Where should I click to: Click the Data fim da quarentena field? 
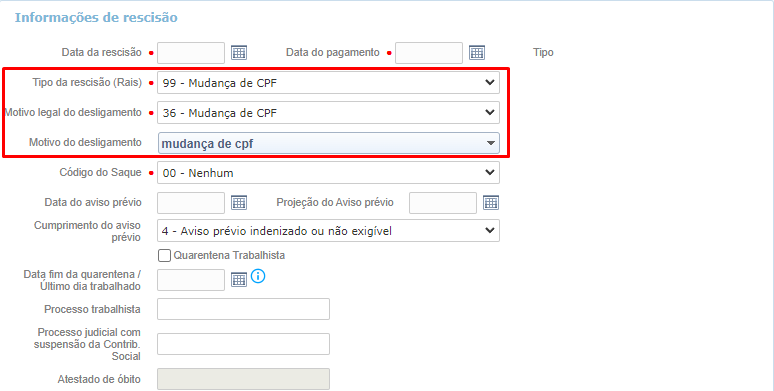(x=191, y=280)
